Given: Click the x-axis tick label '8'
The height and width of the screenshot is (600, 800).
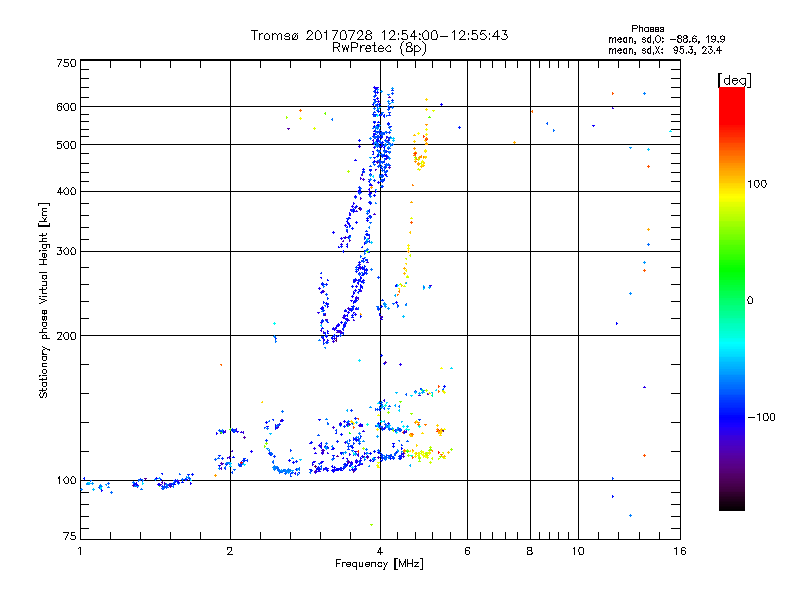Looking at the screenshot, I should point(530,551).
